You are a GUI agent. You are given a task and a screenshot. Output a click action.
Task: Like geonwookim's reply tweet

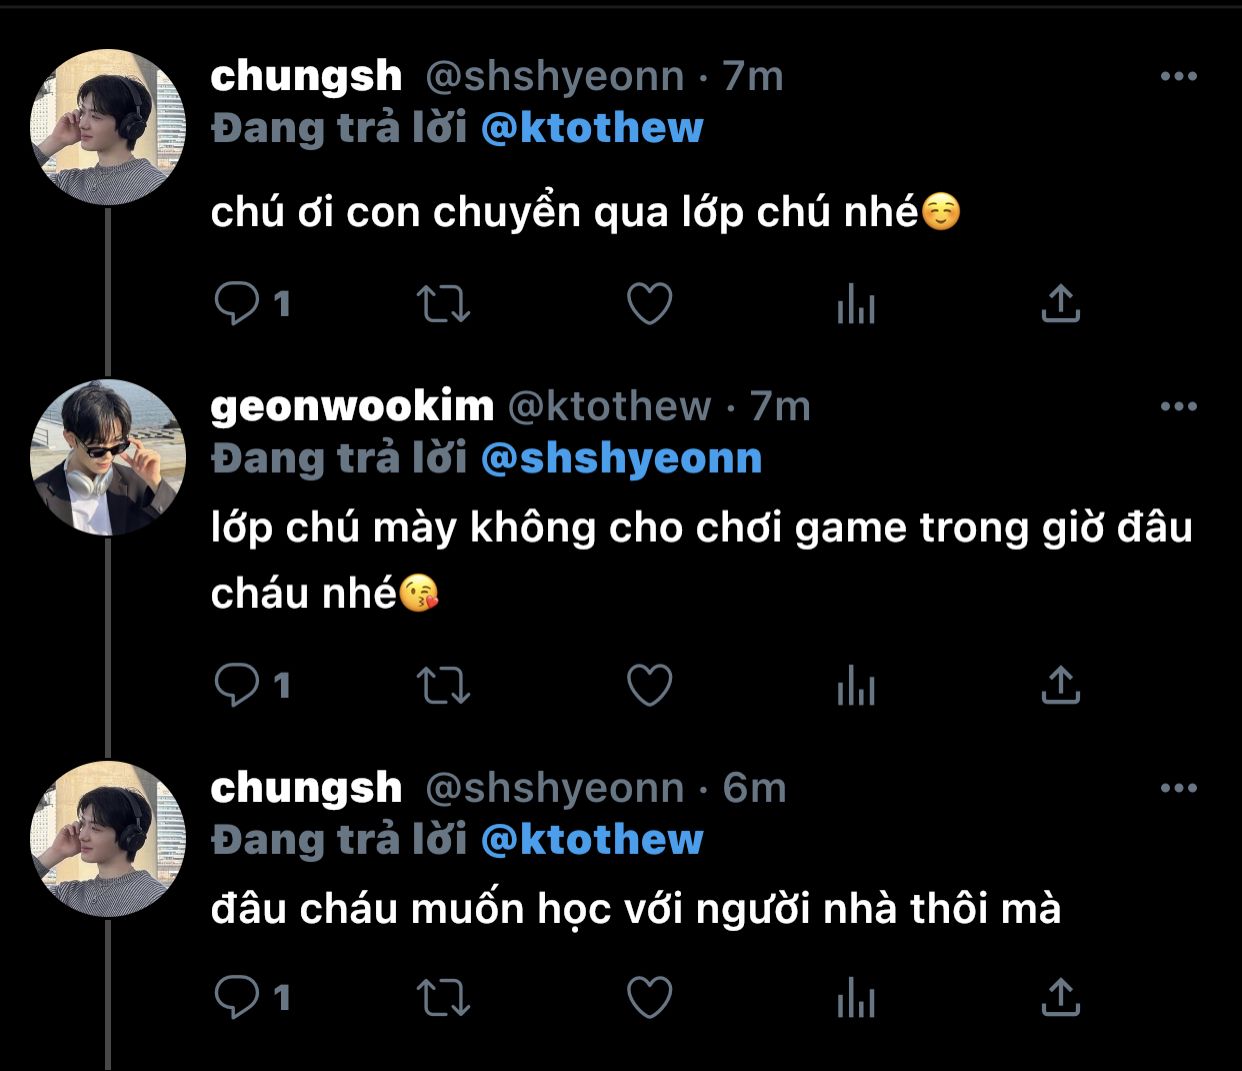click(x=649, y=686)
